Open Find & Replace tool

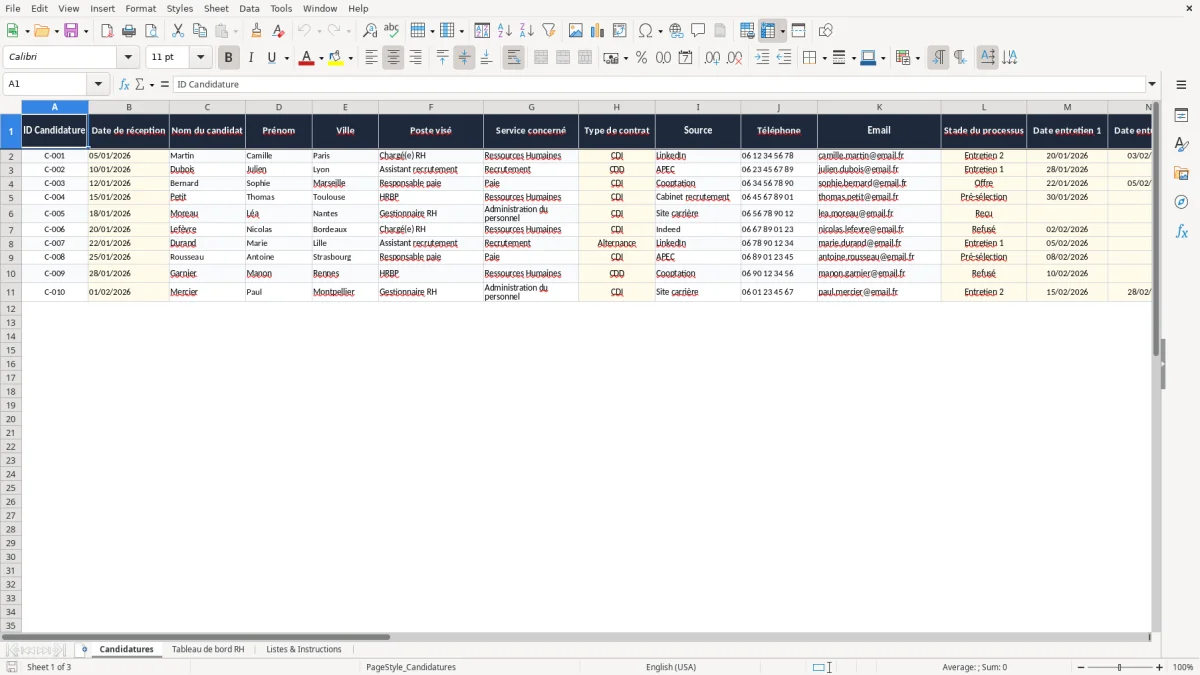pyautogui.click(x=370, y=31)
